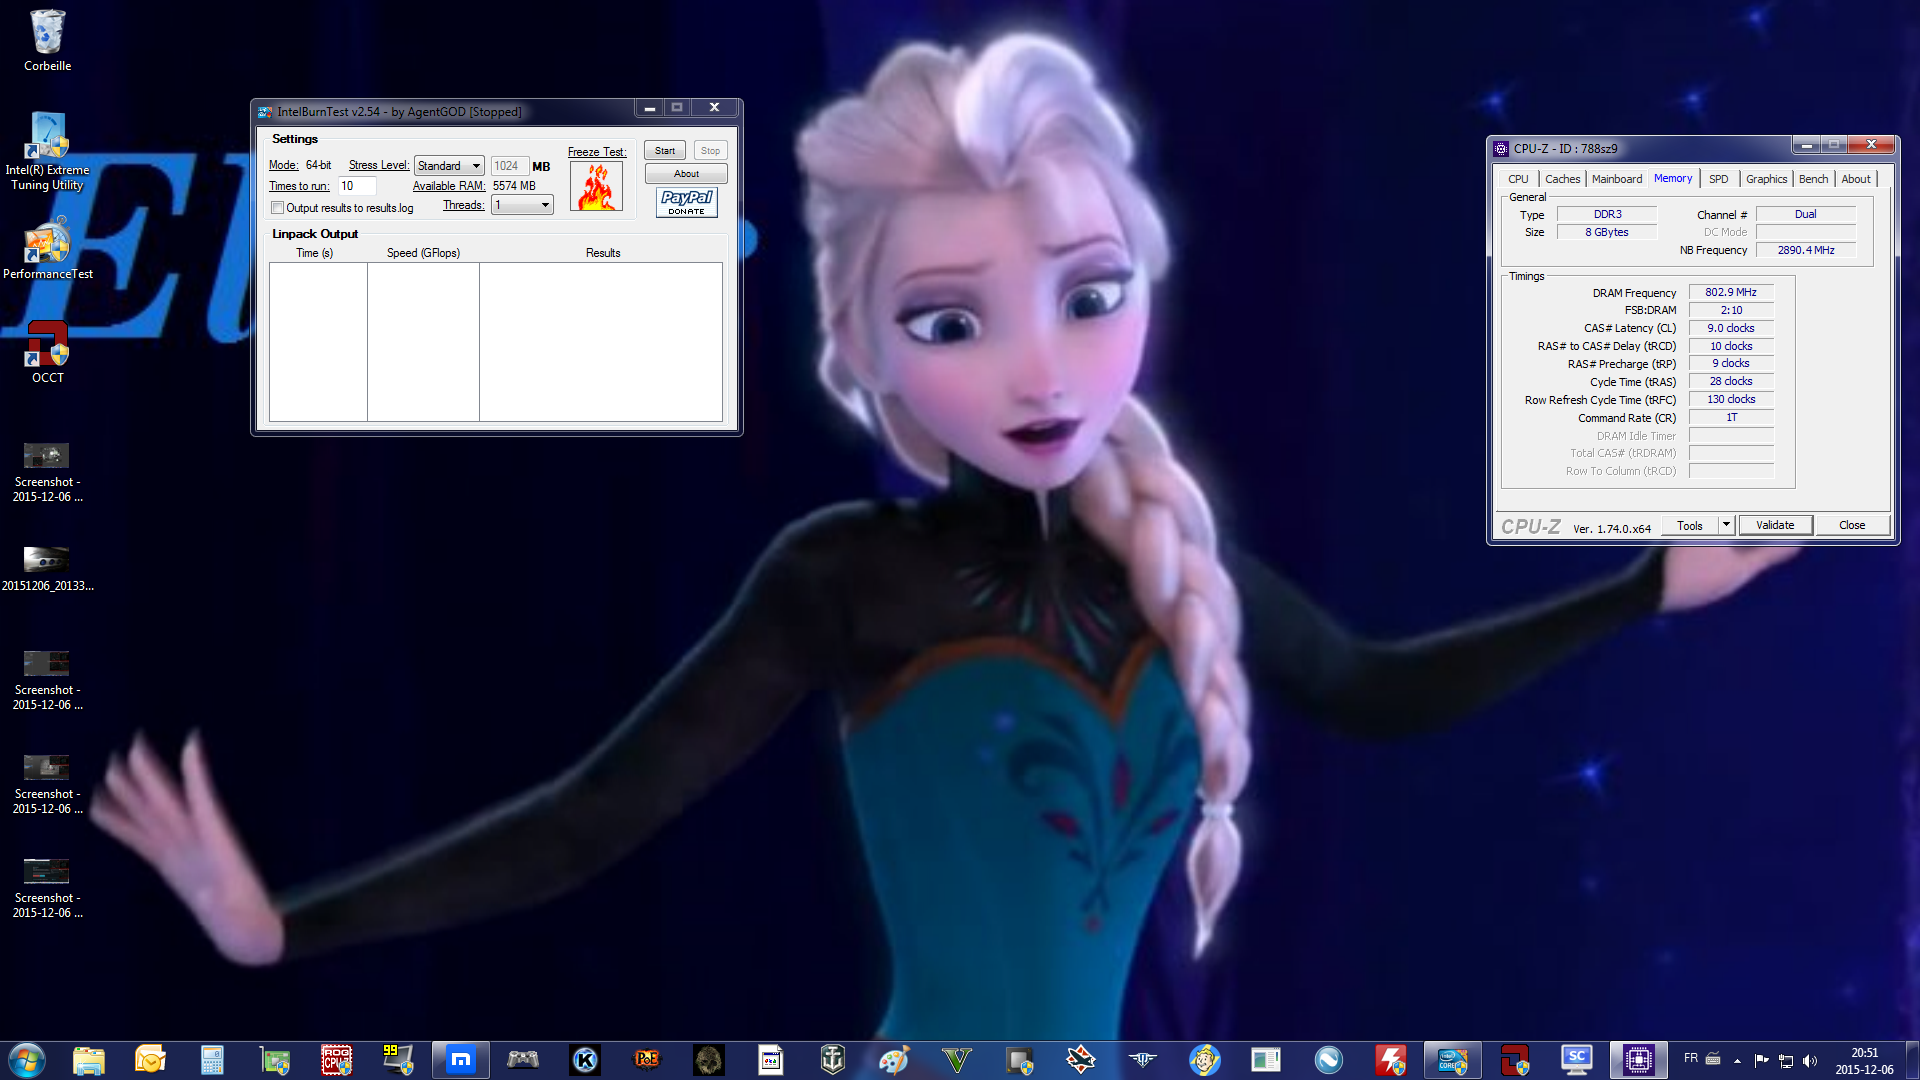The width and height of the screenshot is (1920, 1080).
Task: Select the first Screenshot - 2015-12-06 file below OCCT
Action: 47,472
